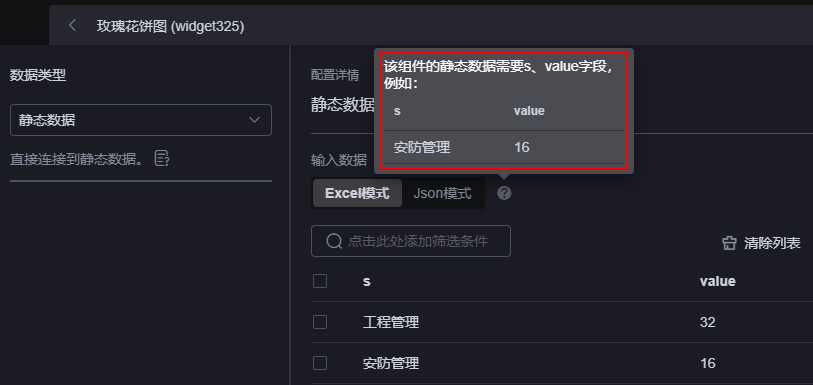This screenshot has height=385, width=813.
Task: Click the value column header
Action: click(718, 281)
